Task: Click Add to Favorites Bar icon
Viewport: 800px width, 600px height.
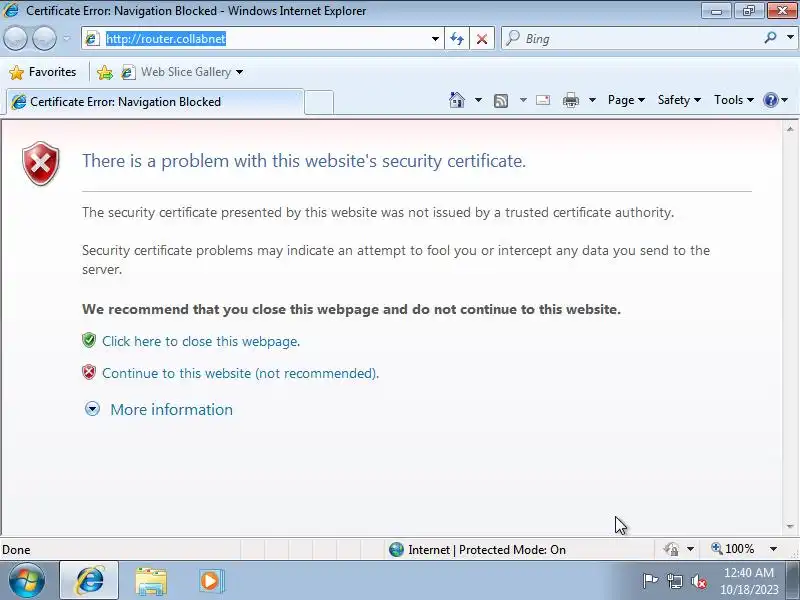Action: pos(105,72)
